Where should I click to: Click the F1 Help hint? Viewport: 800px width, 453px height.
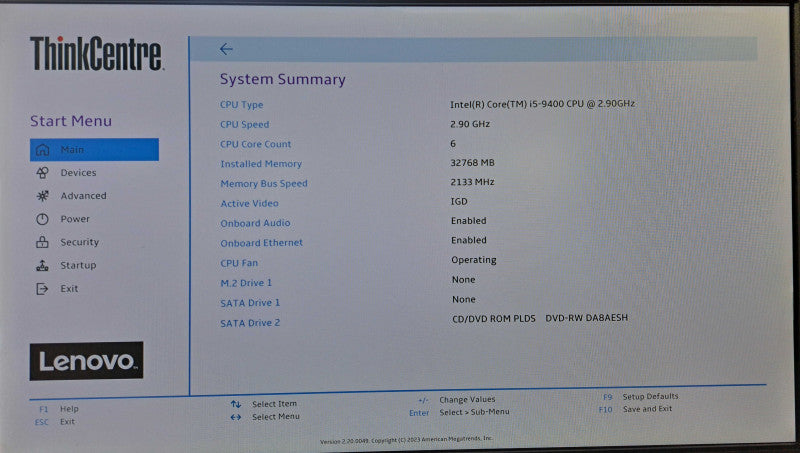[x=59, y=409]
